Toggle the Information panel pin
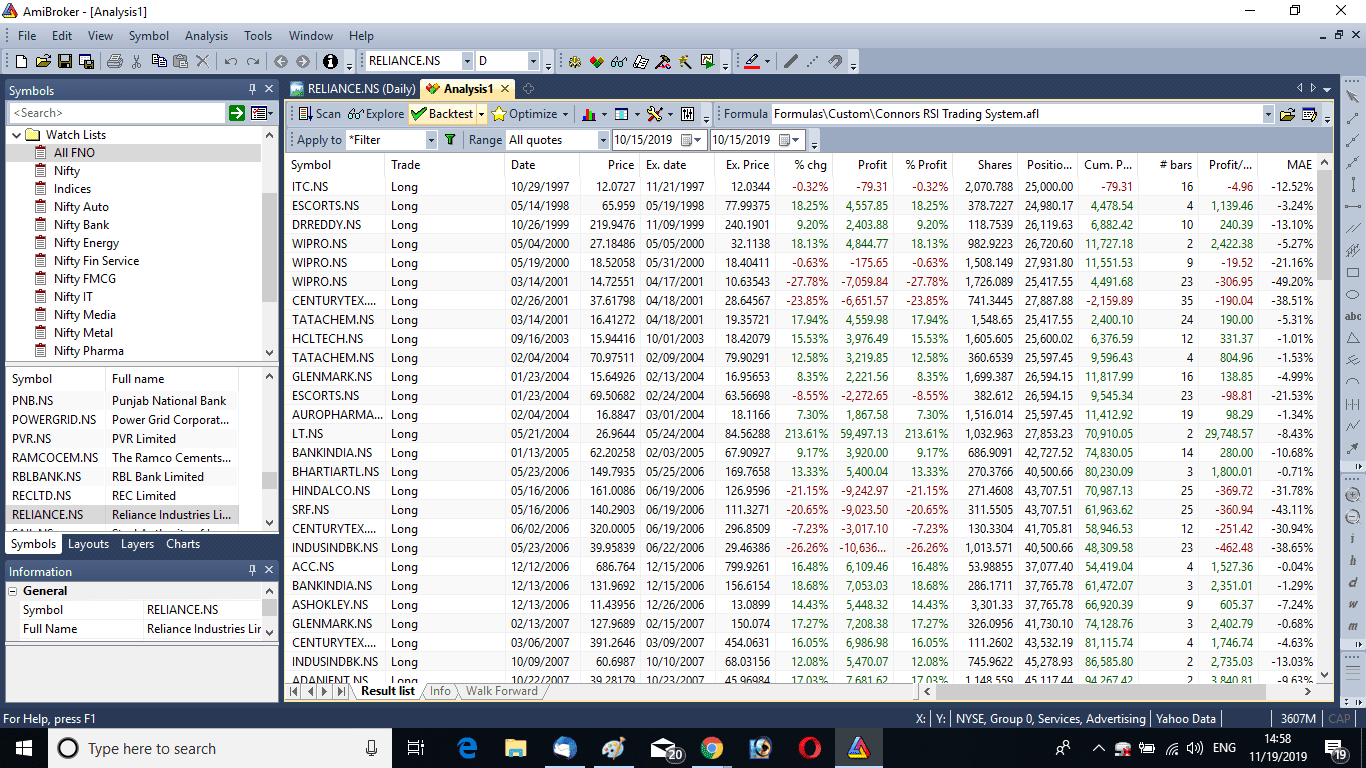Image resolution: width=1366 pixels, height=768 pixels. pos(252,571)
